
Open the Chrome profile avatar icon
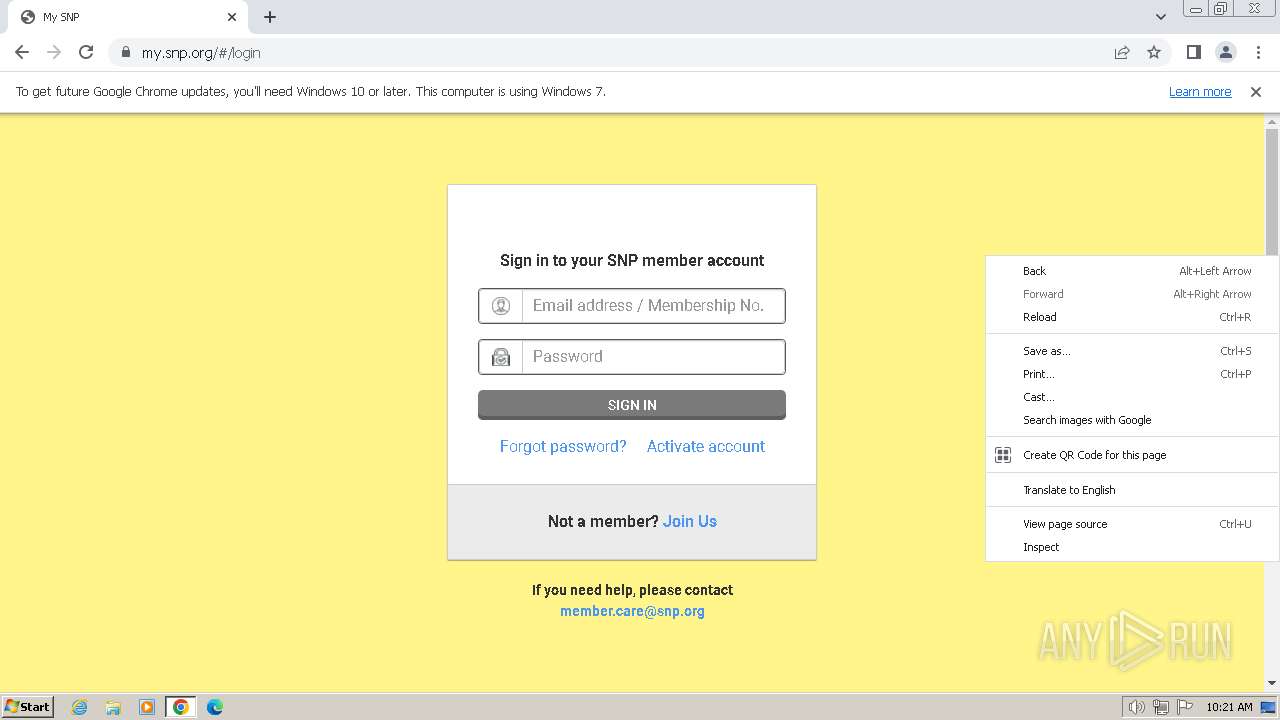coord(1225,53)
